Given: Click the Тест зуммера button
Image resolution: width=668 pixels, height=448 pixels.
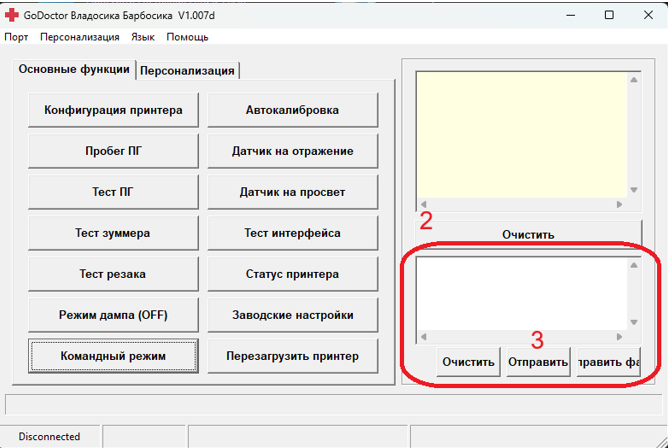Looking at the screenshot, I should [x=112, y=233].
